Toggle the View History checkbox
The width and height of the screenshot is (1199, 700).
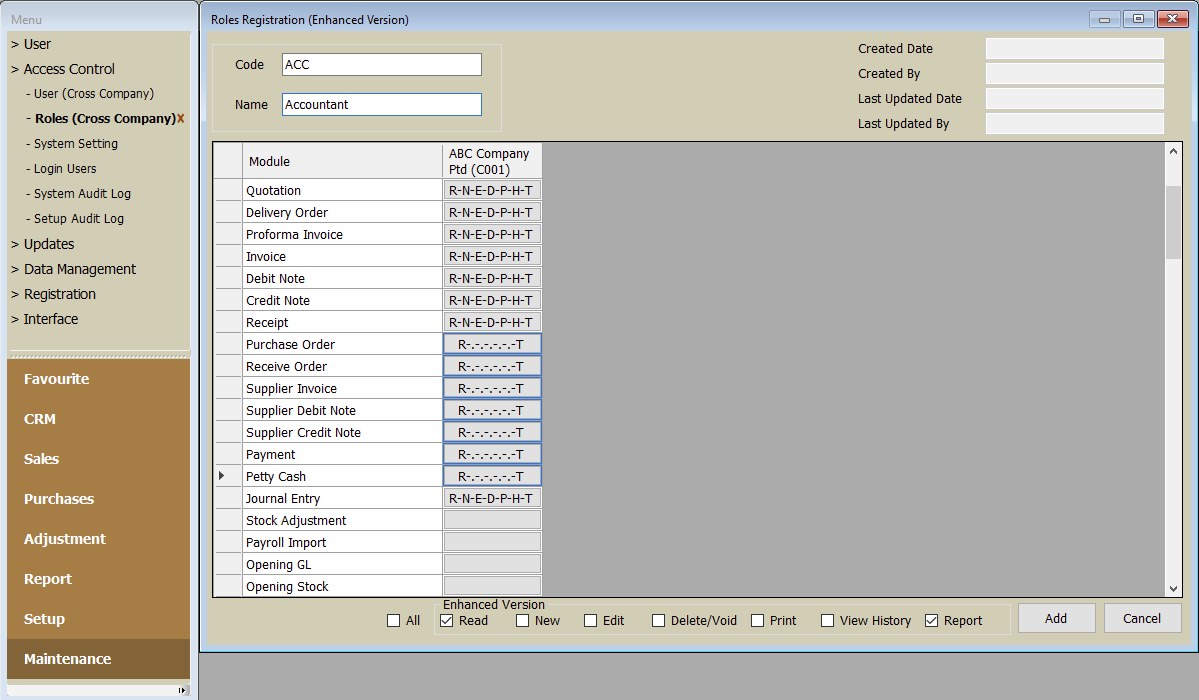(x=827, y=621)
